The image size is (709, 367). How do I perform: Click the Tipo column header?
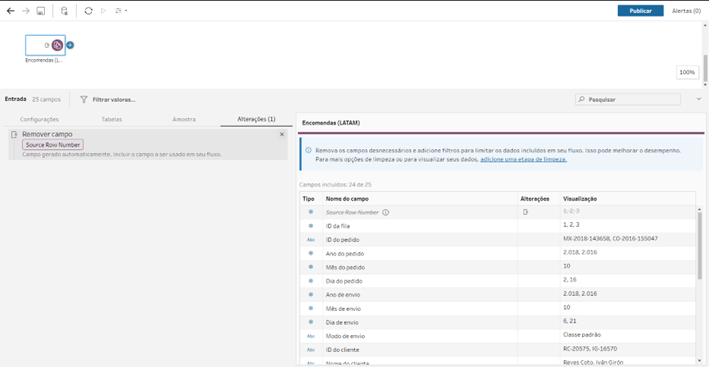[308, 199]
